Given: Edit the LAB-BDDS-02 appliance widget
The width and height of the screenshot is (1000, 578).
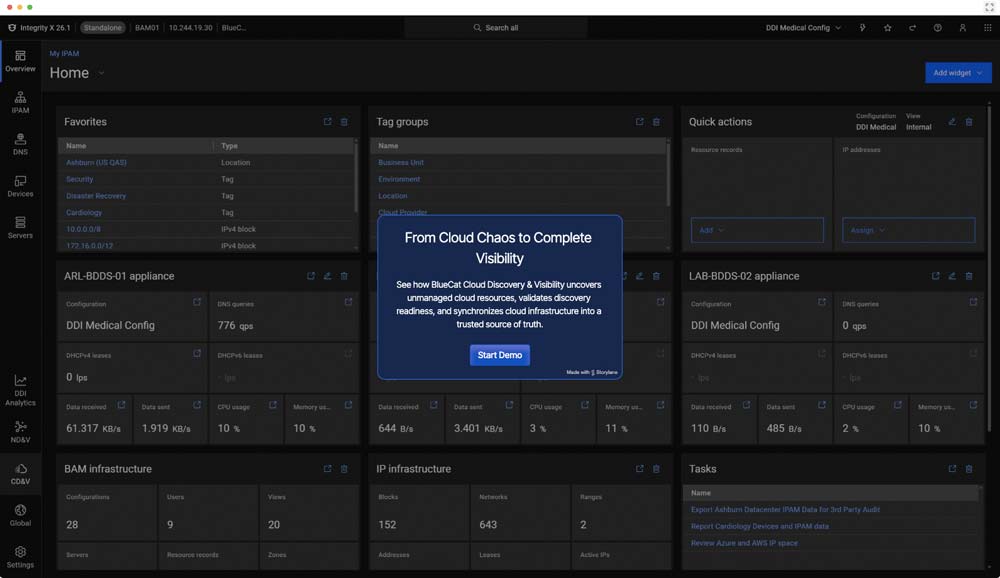Looking at the screenshot, I should (x=952, y=276).
